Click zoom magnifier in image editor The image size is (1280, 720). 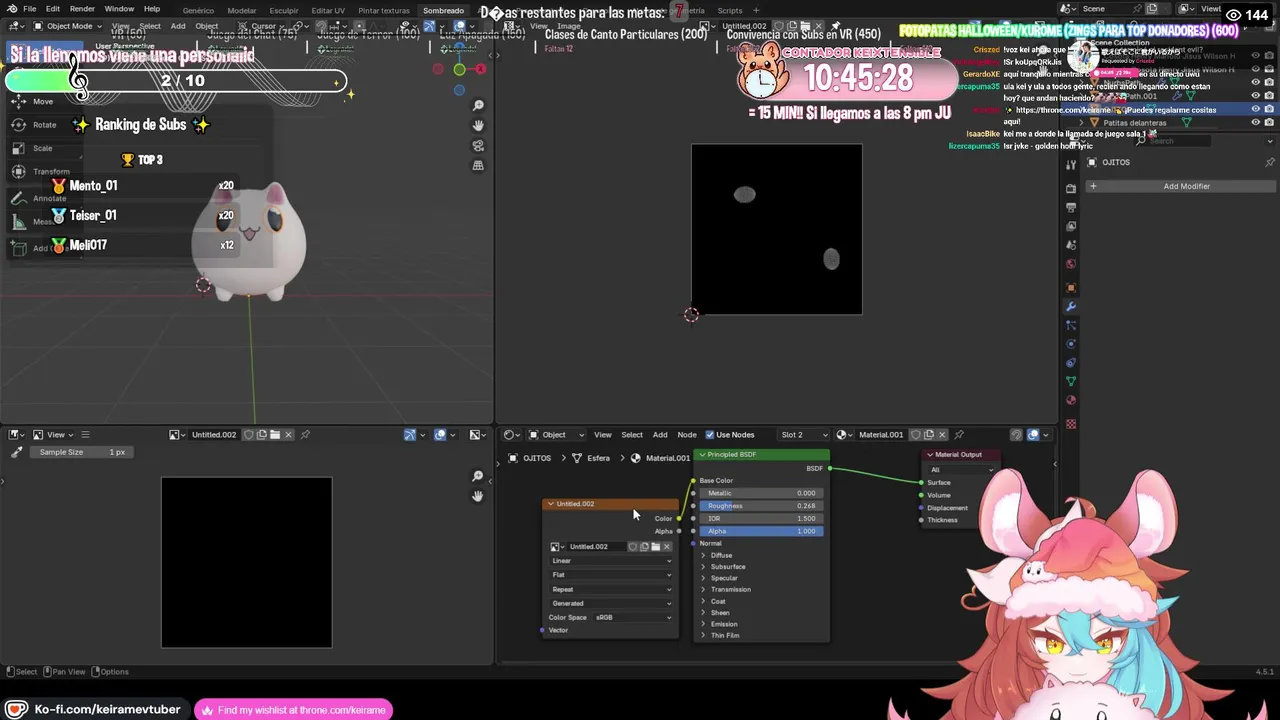coord(478,476)
